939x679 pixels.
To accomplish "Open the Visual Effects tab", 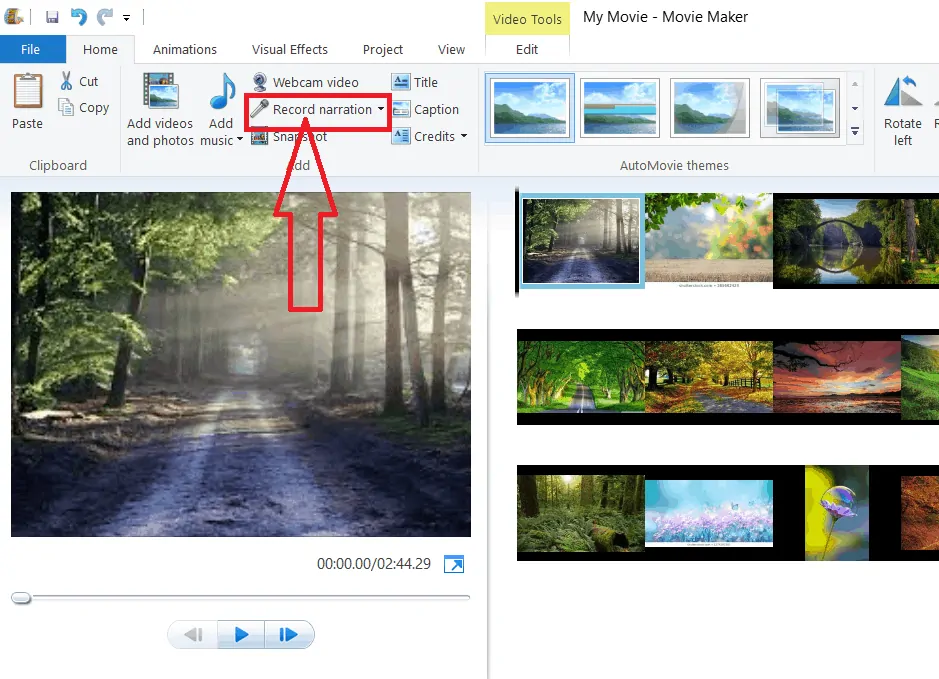I will tap(290, 50).
